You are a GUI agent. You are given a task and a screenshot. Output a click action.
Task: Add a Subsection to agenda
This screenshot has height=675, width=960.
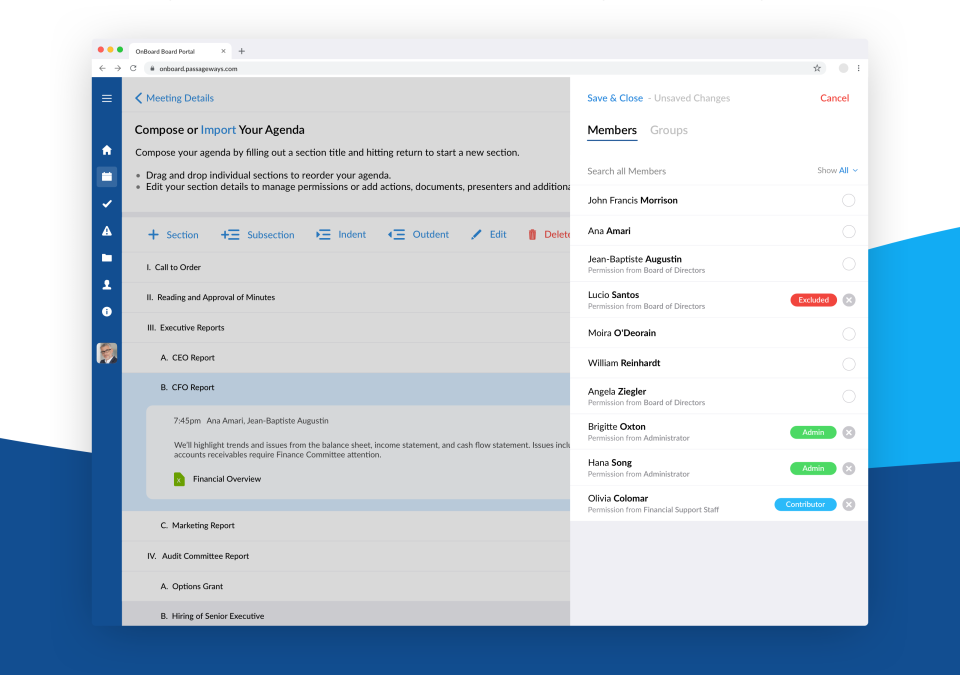(258, 235)
